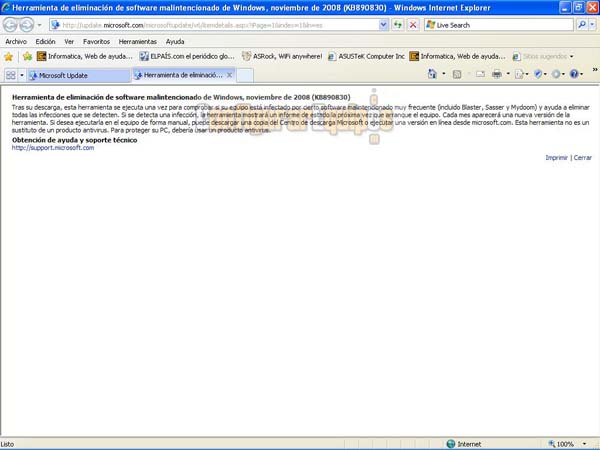Open the Help question mark icon
Viewport: 600px width, 450px height.
576,74
